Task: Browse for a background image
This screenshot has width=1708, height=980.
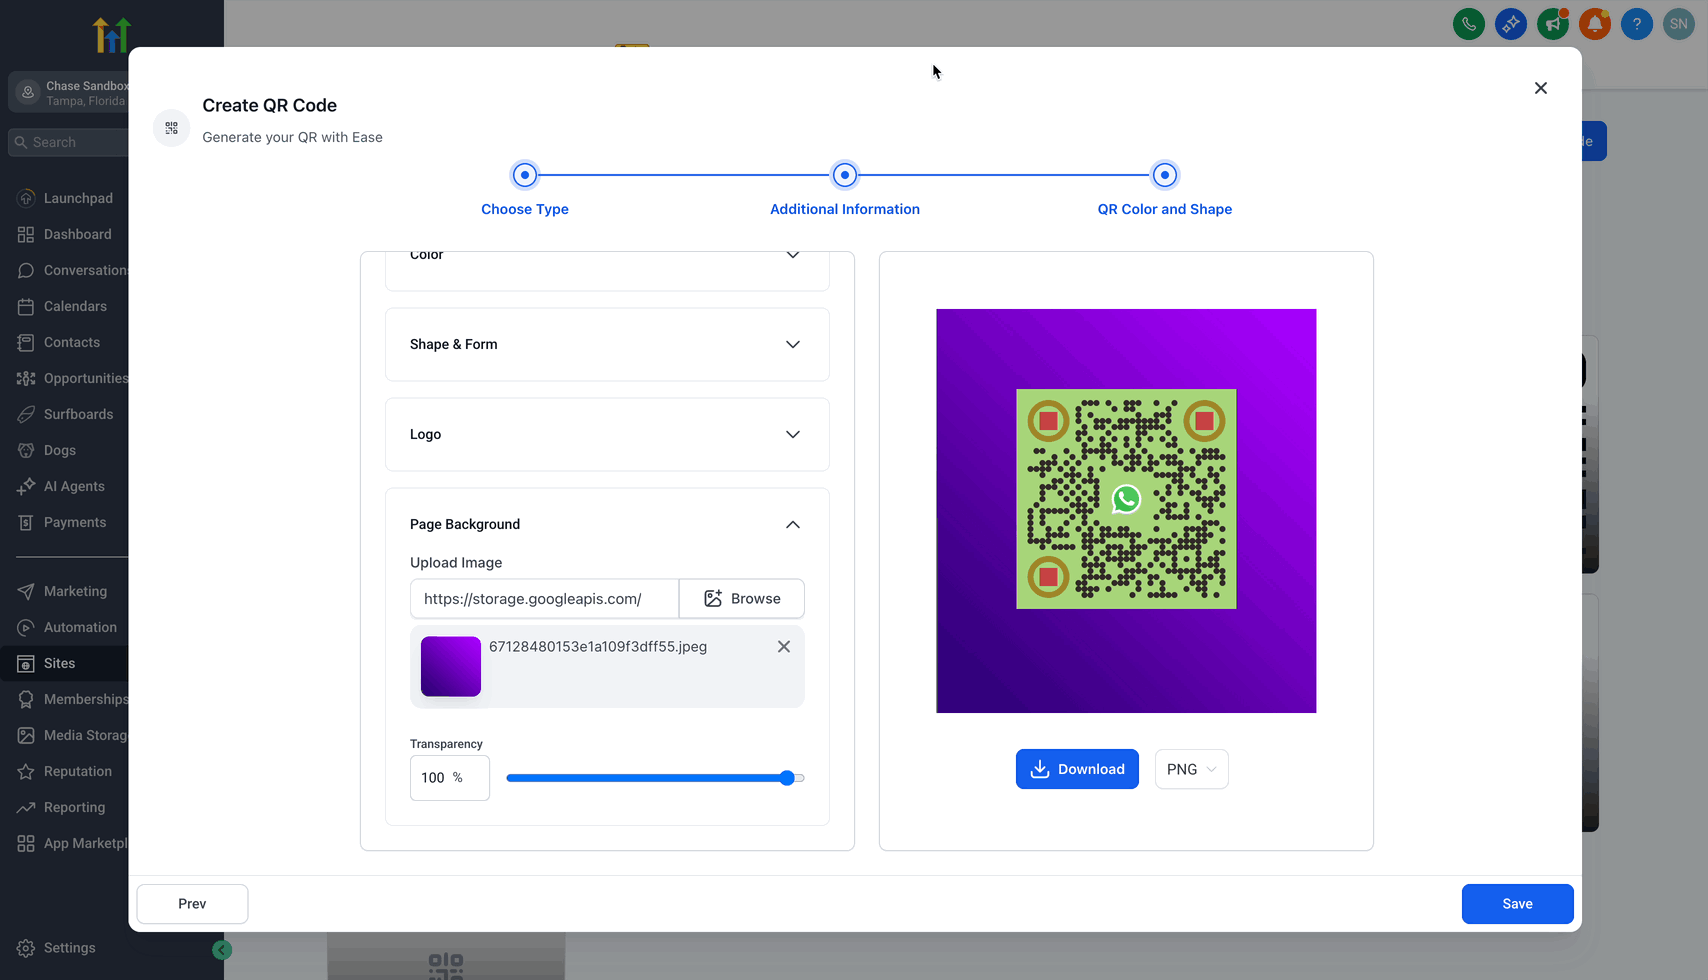Action: point(742,599)
